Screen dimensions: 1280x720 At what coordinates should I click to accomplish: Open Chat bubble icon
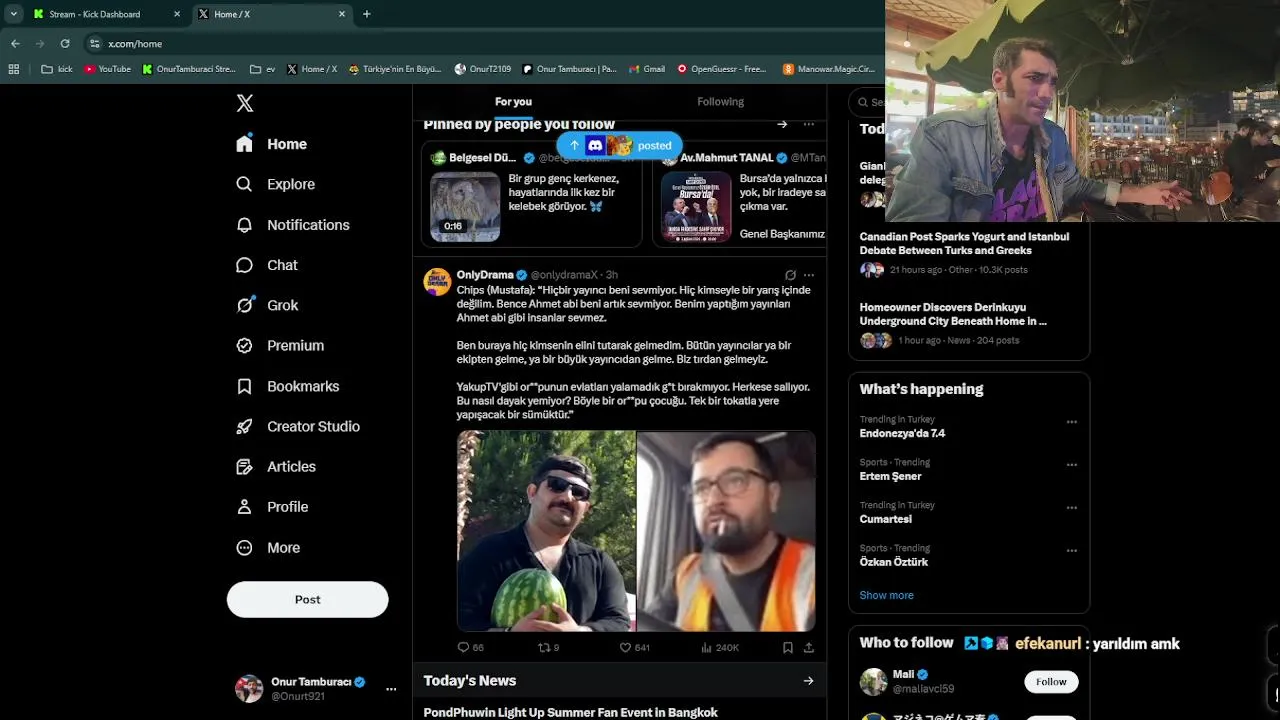click(x=245, y=265)
